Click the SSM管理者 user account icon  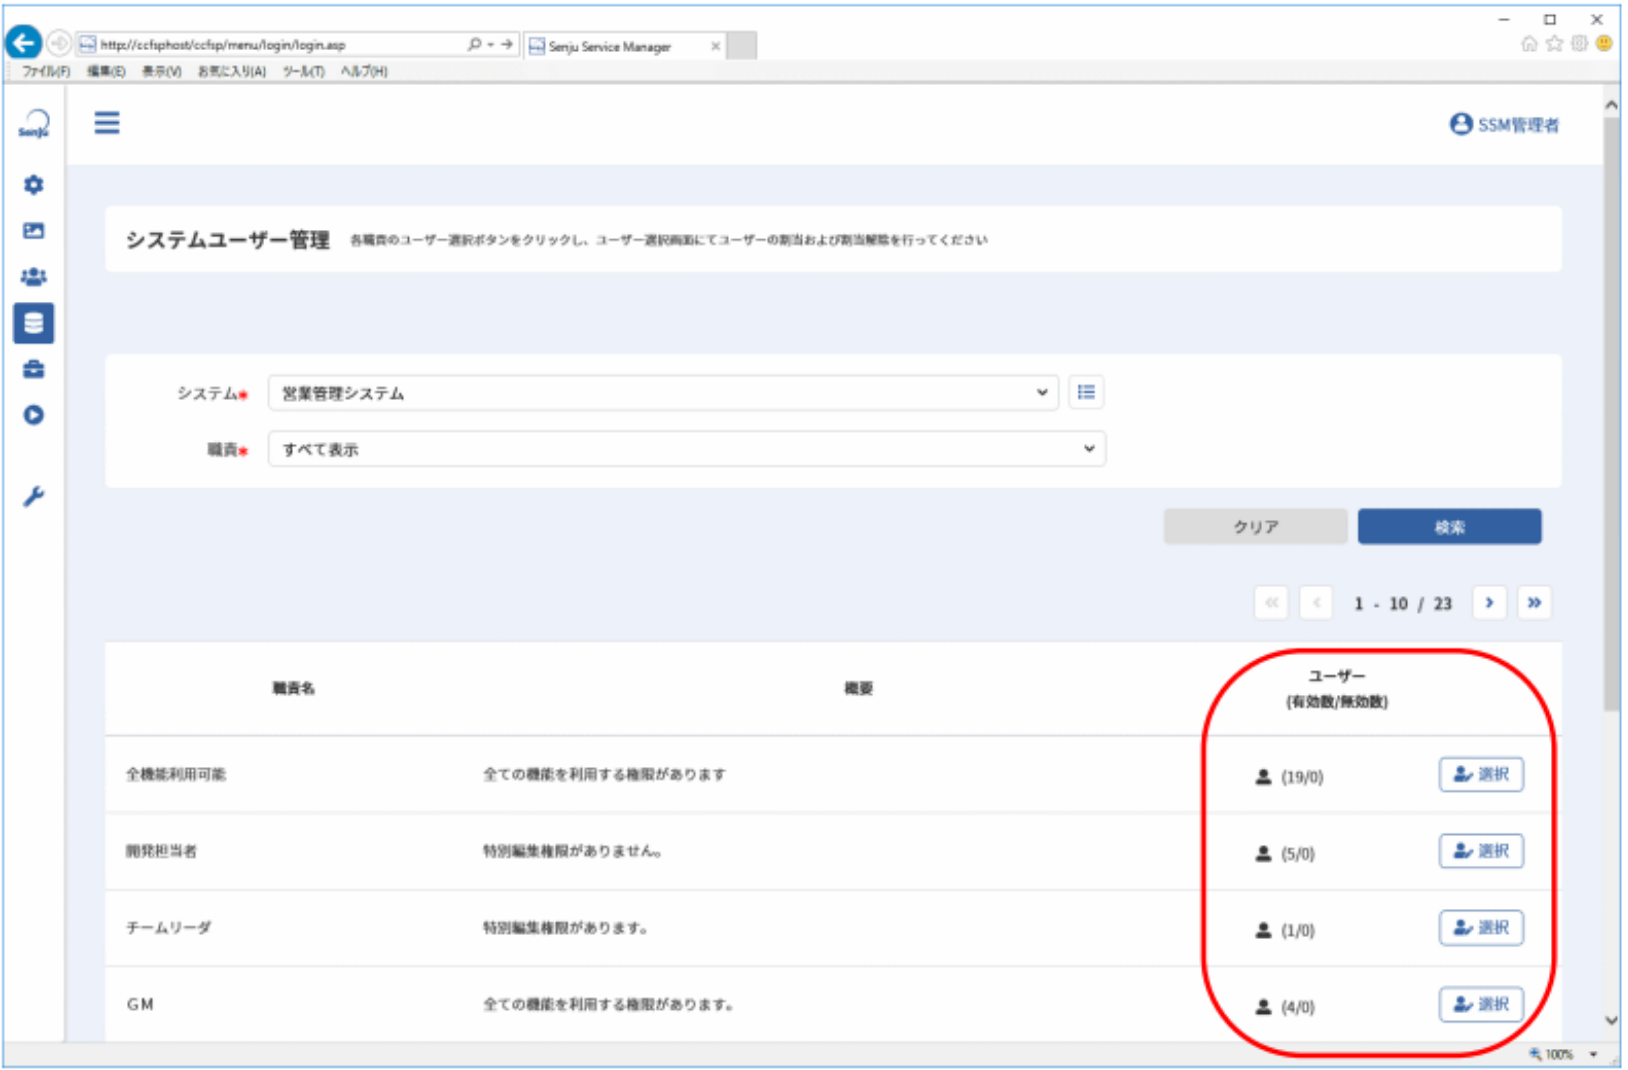pos(1461,124)
